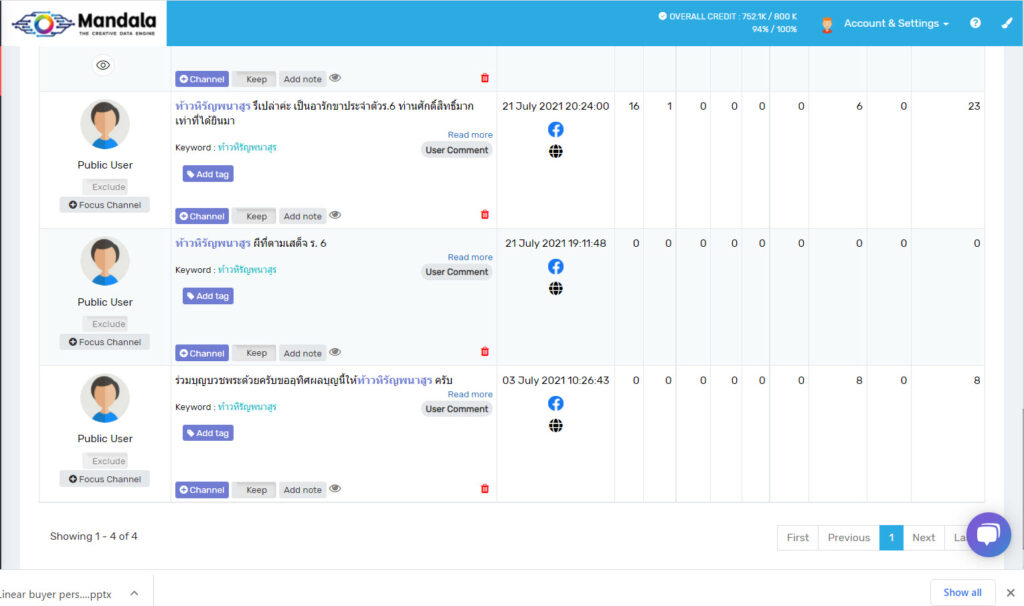Screen dimensions: 1024x606
Task: Click the globe icon on the 19:11:48 post
Action: click(555, 289)
